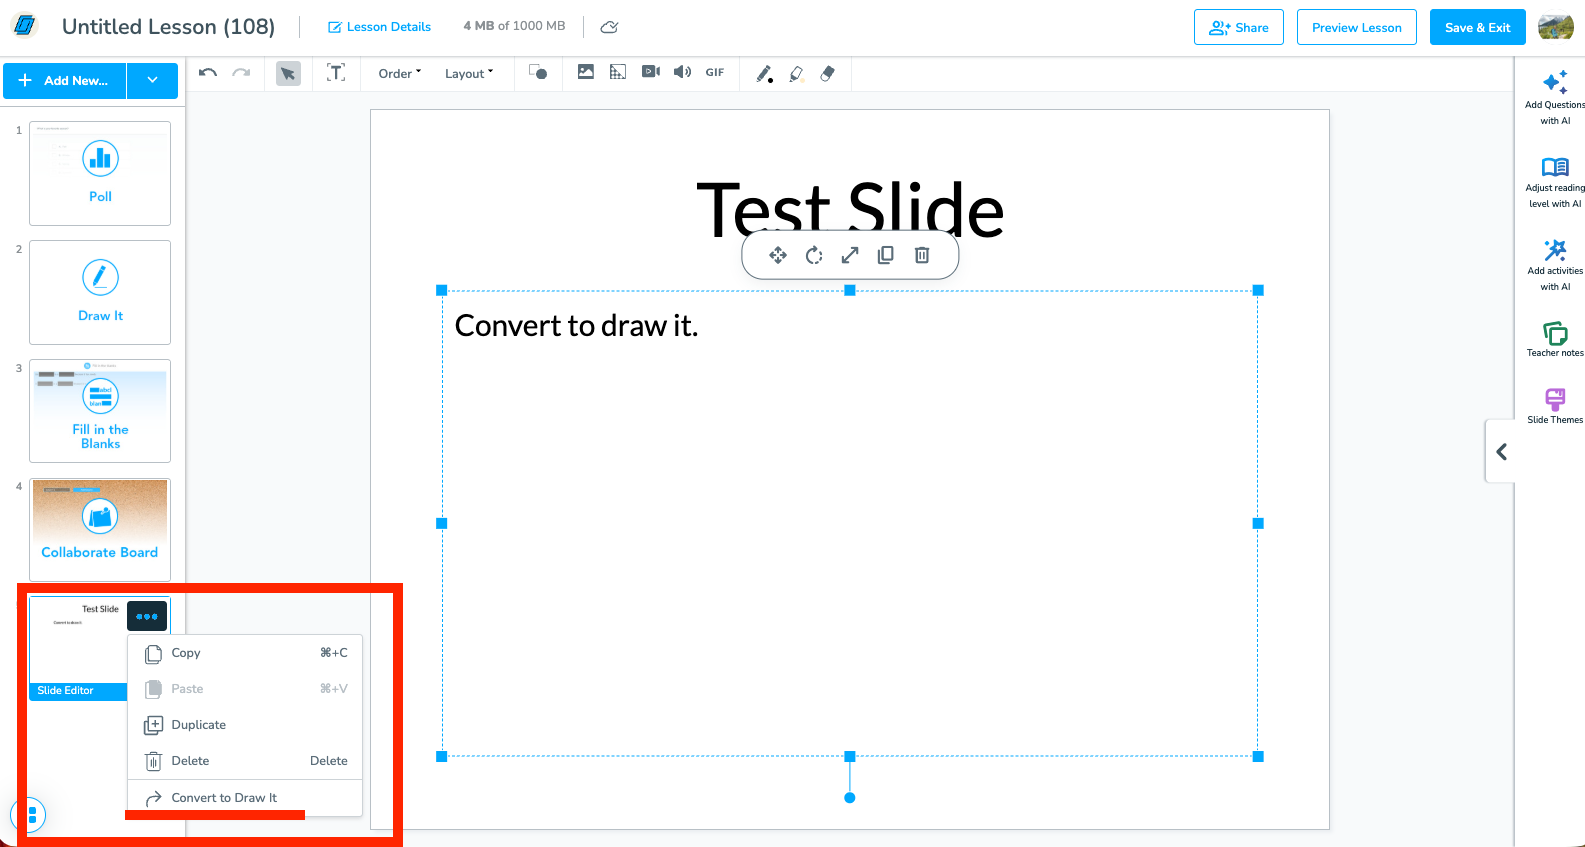Open Lesson Details link

coord(379,27)
